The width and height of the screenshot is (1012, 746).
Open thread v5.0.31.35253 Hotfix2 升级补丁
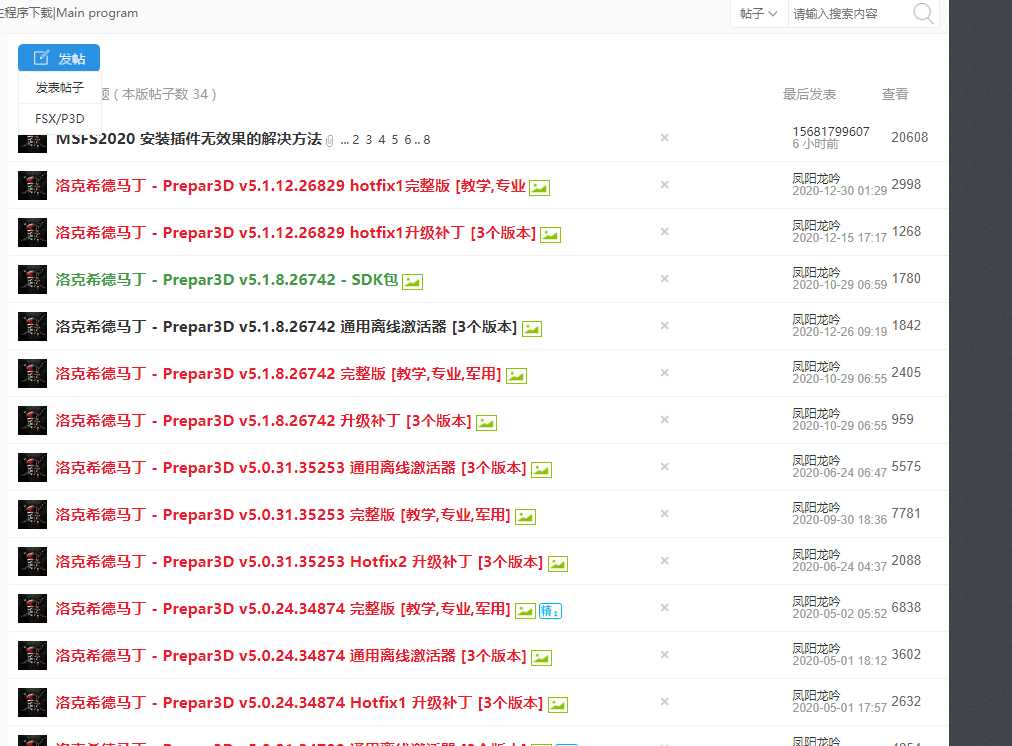click(x=299, y=562)
